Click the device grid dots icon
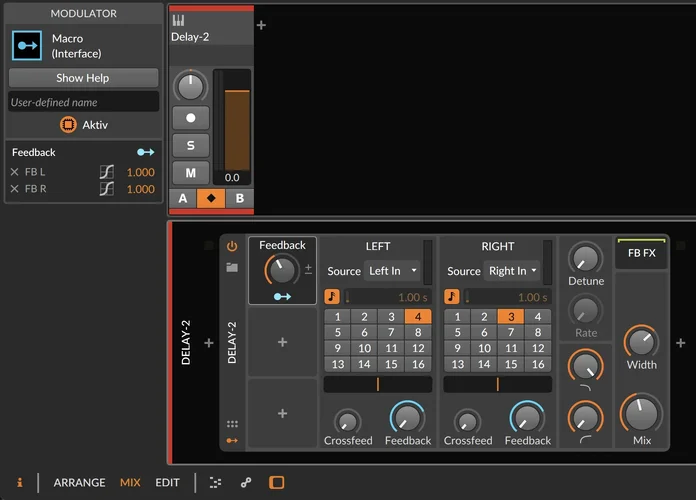Screen dimensions: 696x500 232,424
